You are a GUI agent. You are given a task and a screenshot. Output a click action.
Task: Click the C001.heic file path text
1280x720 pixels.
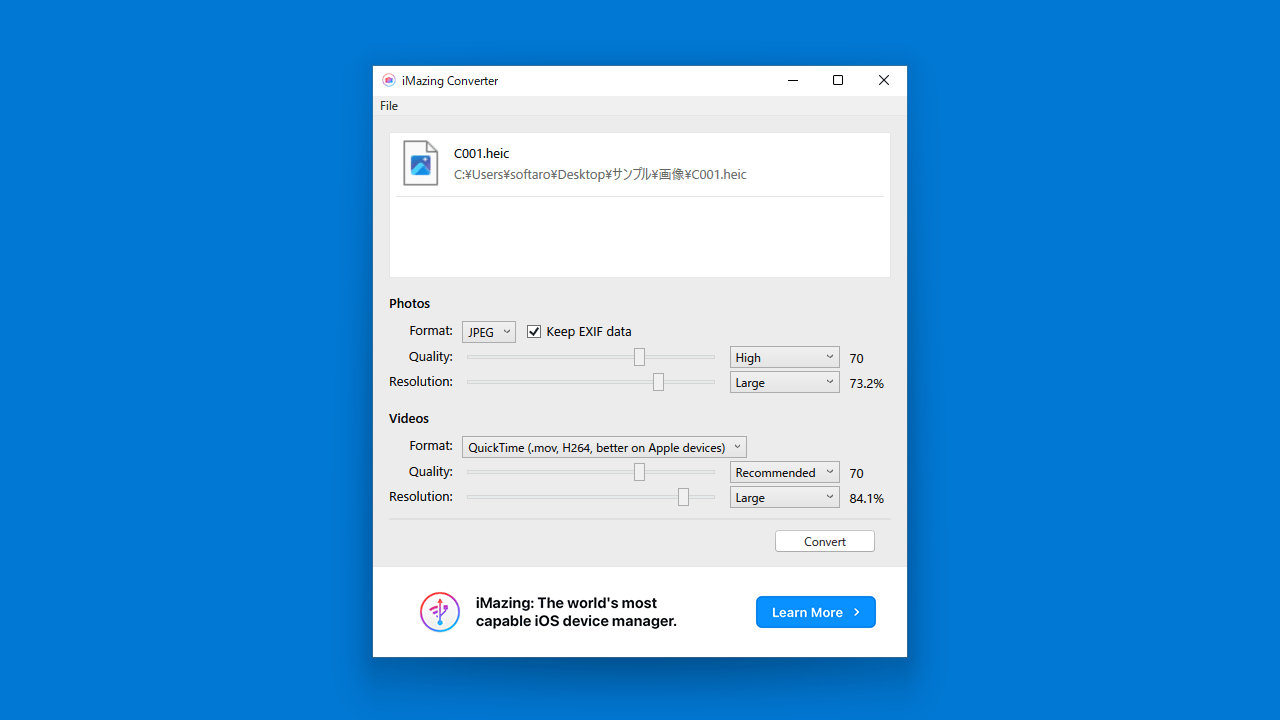point(600,174)
